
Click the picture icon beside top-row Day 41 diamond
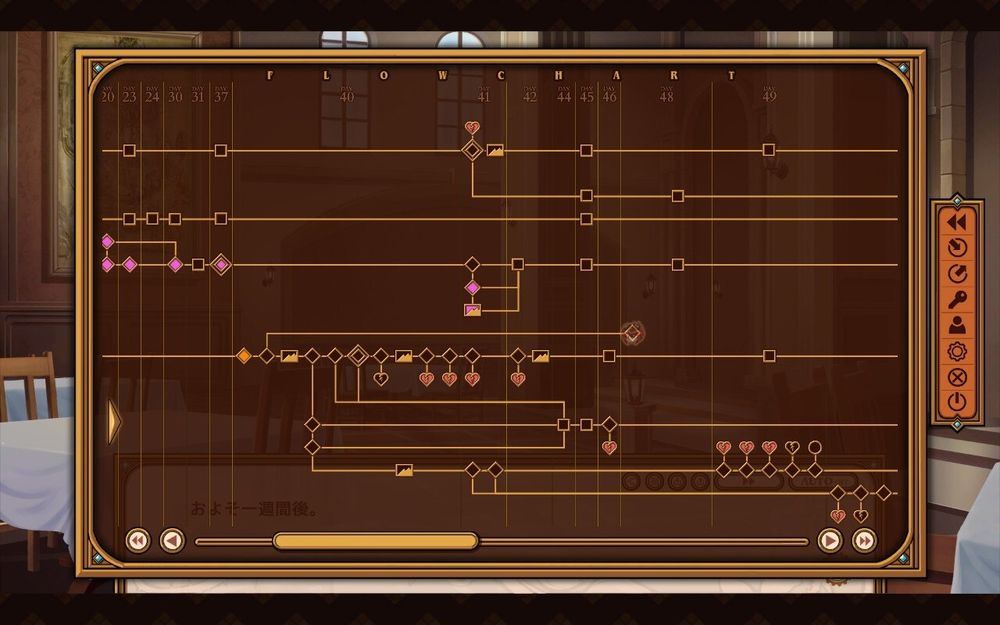pos(495,151)
